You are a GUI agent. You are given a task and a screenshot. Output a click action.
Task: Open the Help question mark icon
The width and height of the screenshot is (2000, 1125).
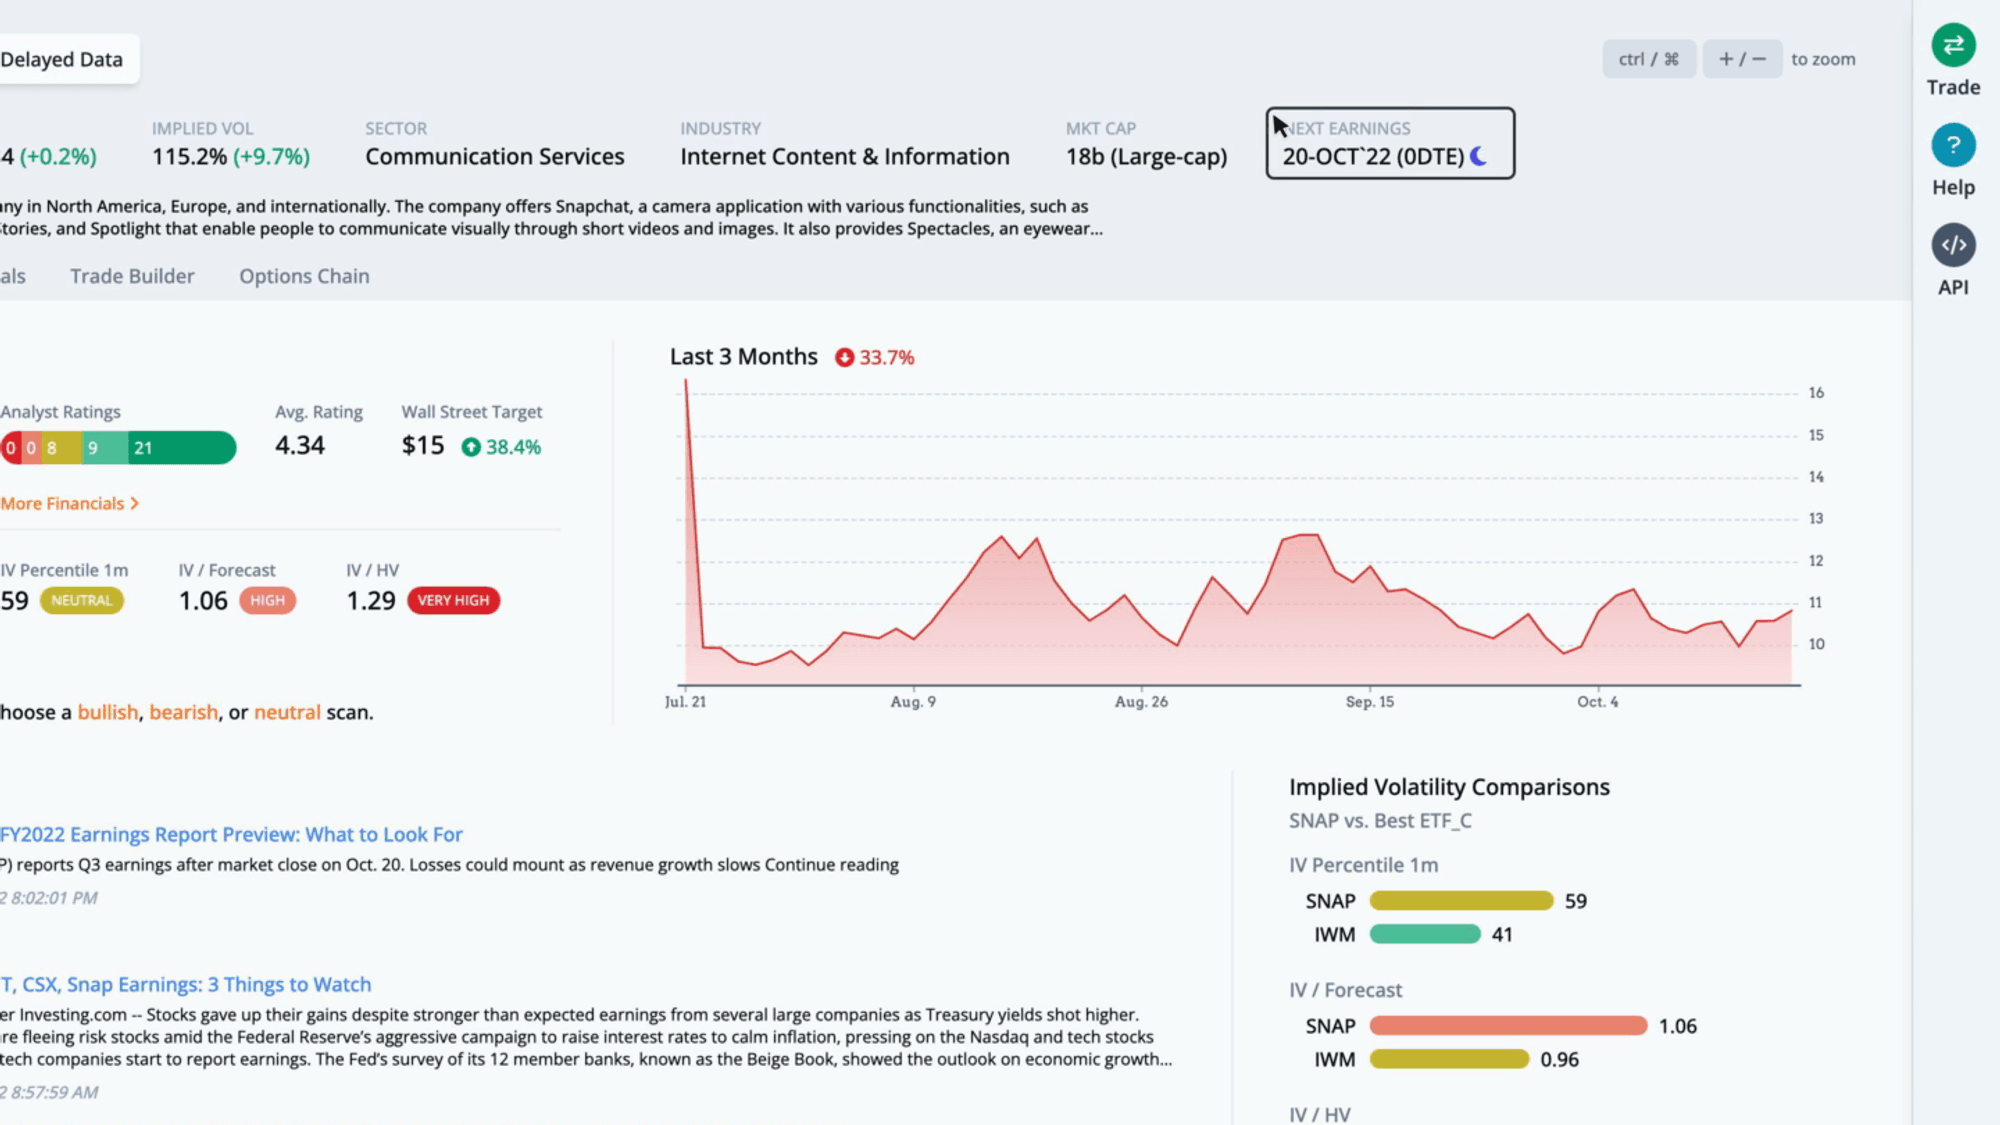[x=1953, y=145]
